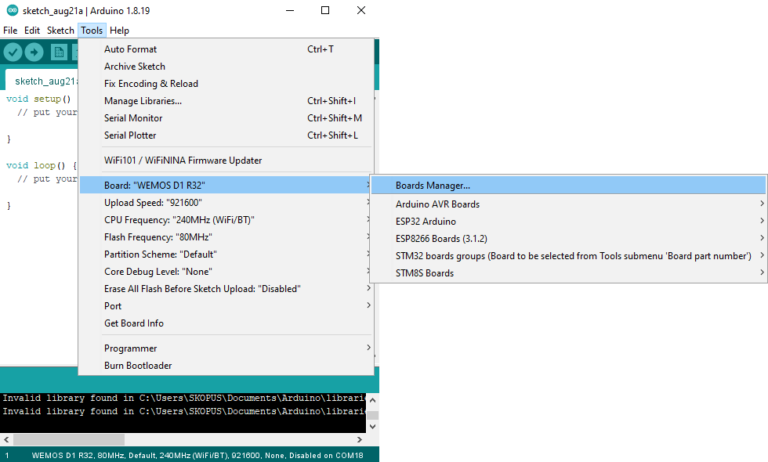Click the Arduino logo in title bar
The height and width of the screenshot is (462, 768).
coord(11,10)
